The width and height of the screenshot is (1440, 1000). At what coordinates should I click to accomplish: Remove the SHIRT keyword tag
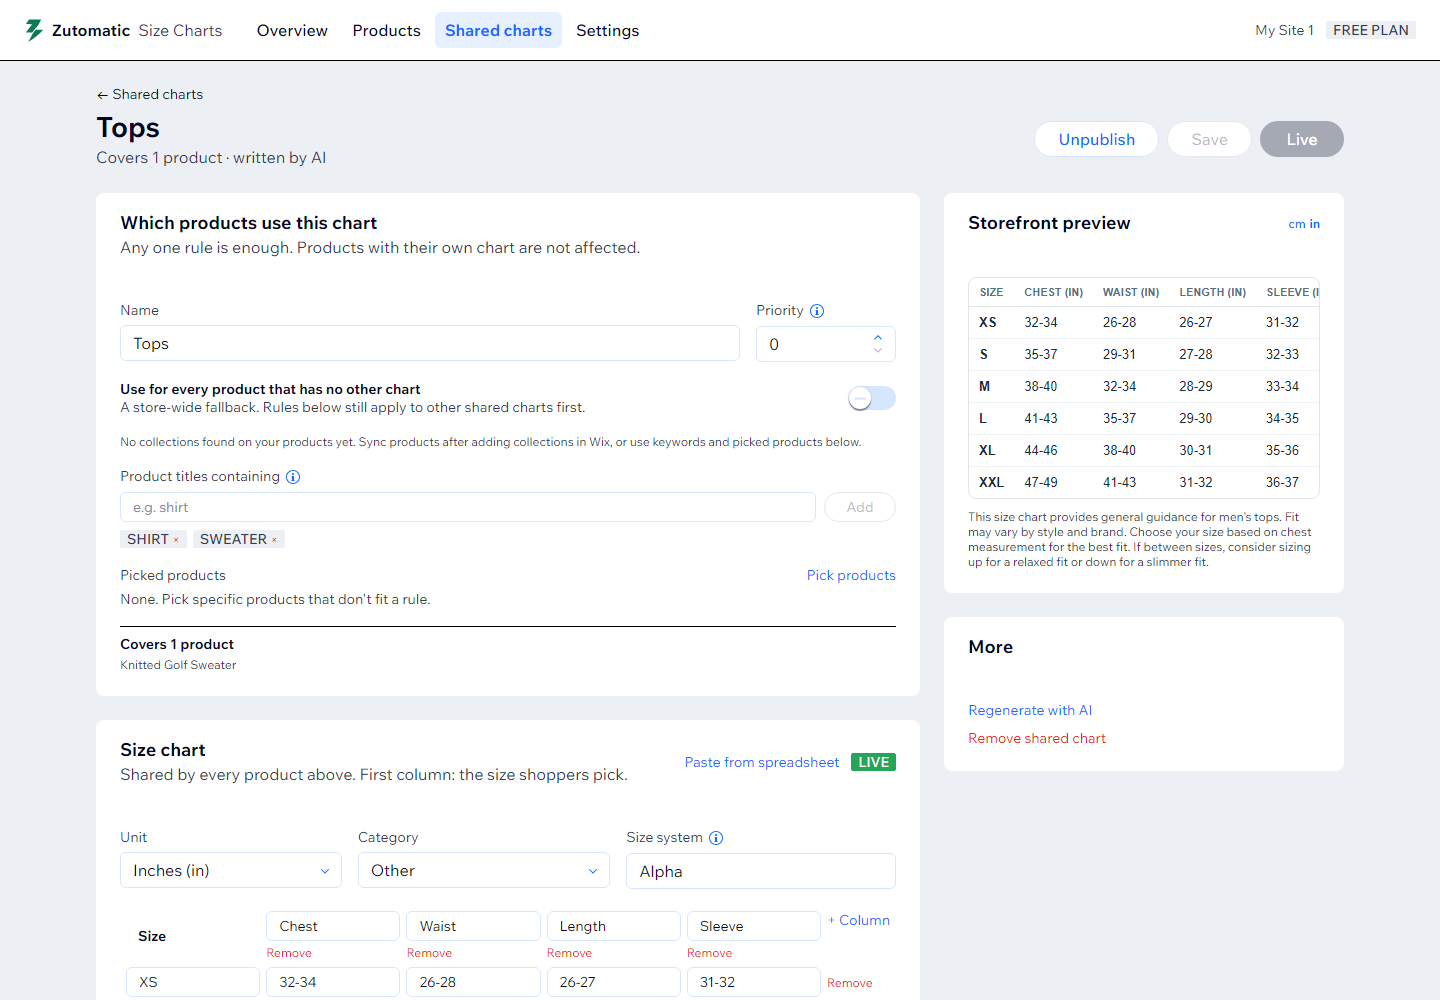[x=177, y=540]
